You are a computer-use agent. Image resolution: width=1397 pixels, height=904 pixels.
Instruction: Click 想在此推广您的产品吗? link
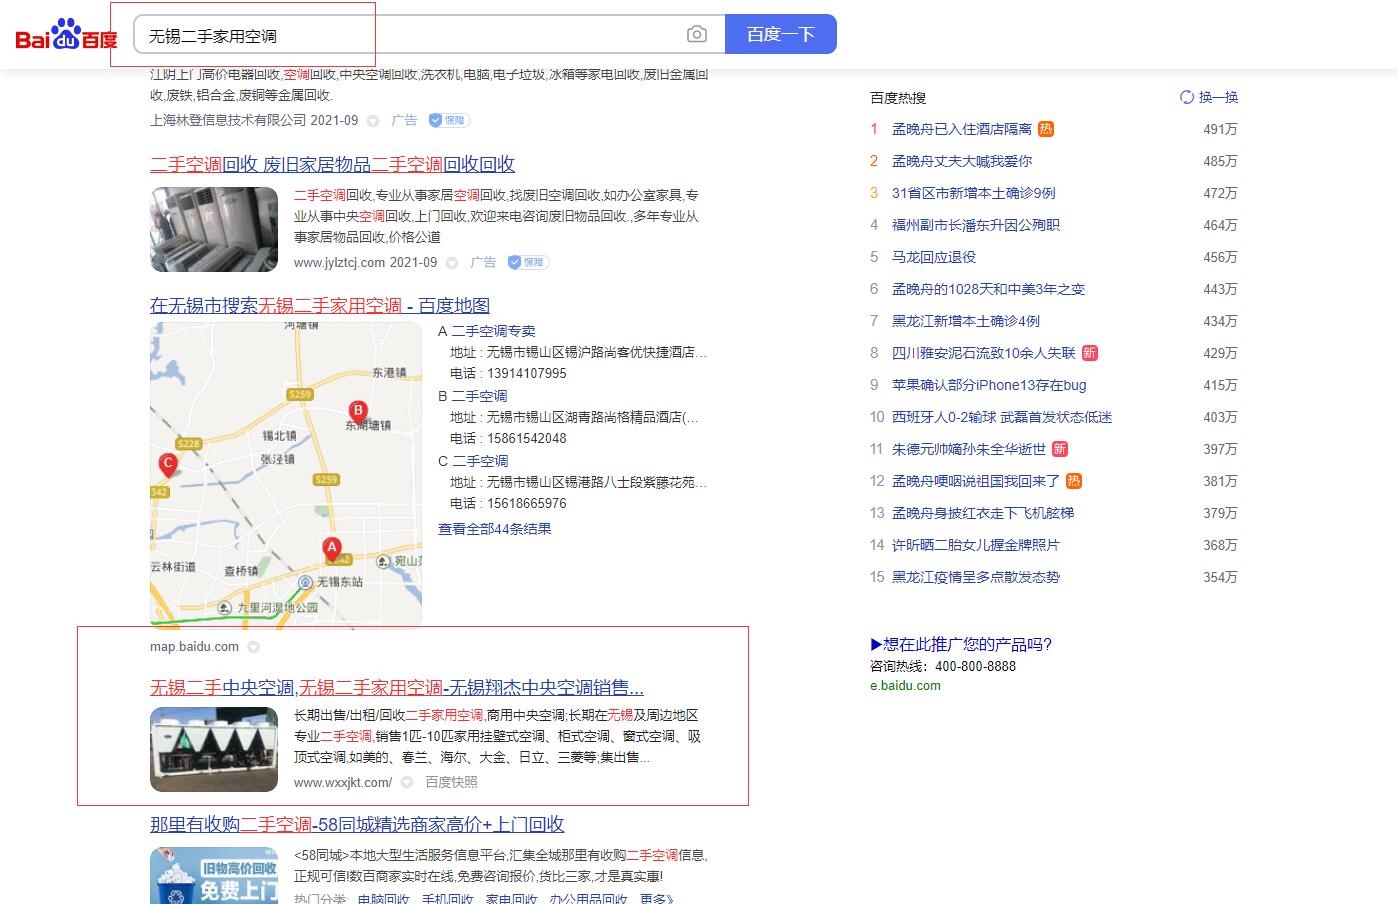coord(961,644)
